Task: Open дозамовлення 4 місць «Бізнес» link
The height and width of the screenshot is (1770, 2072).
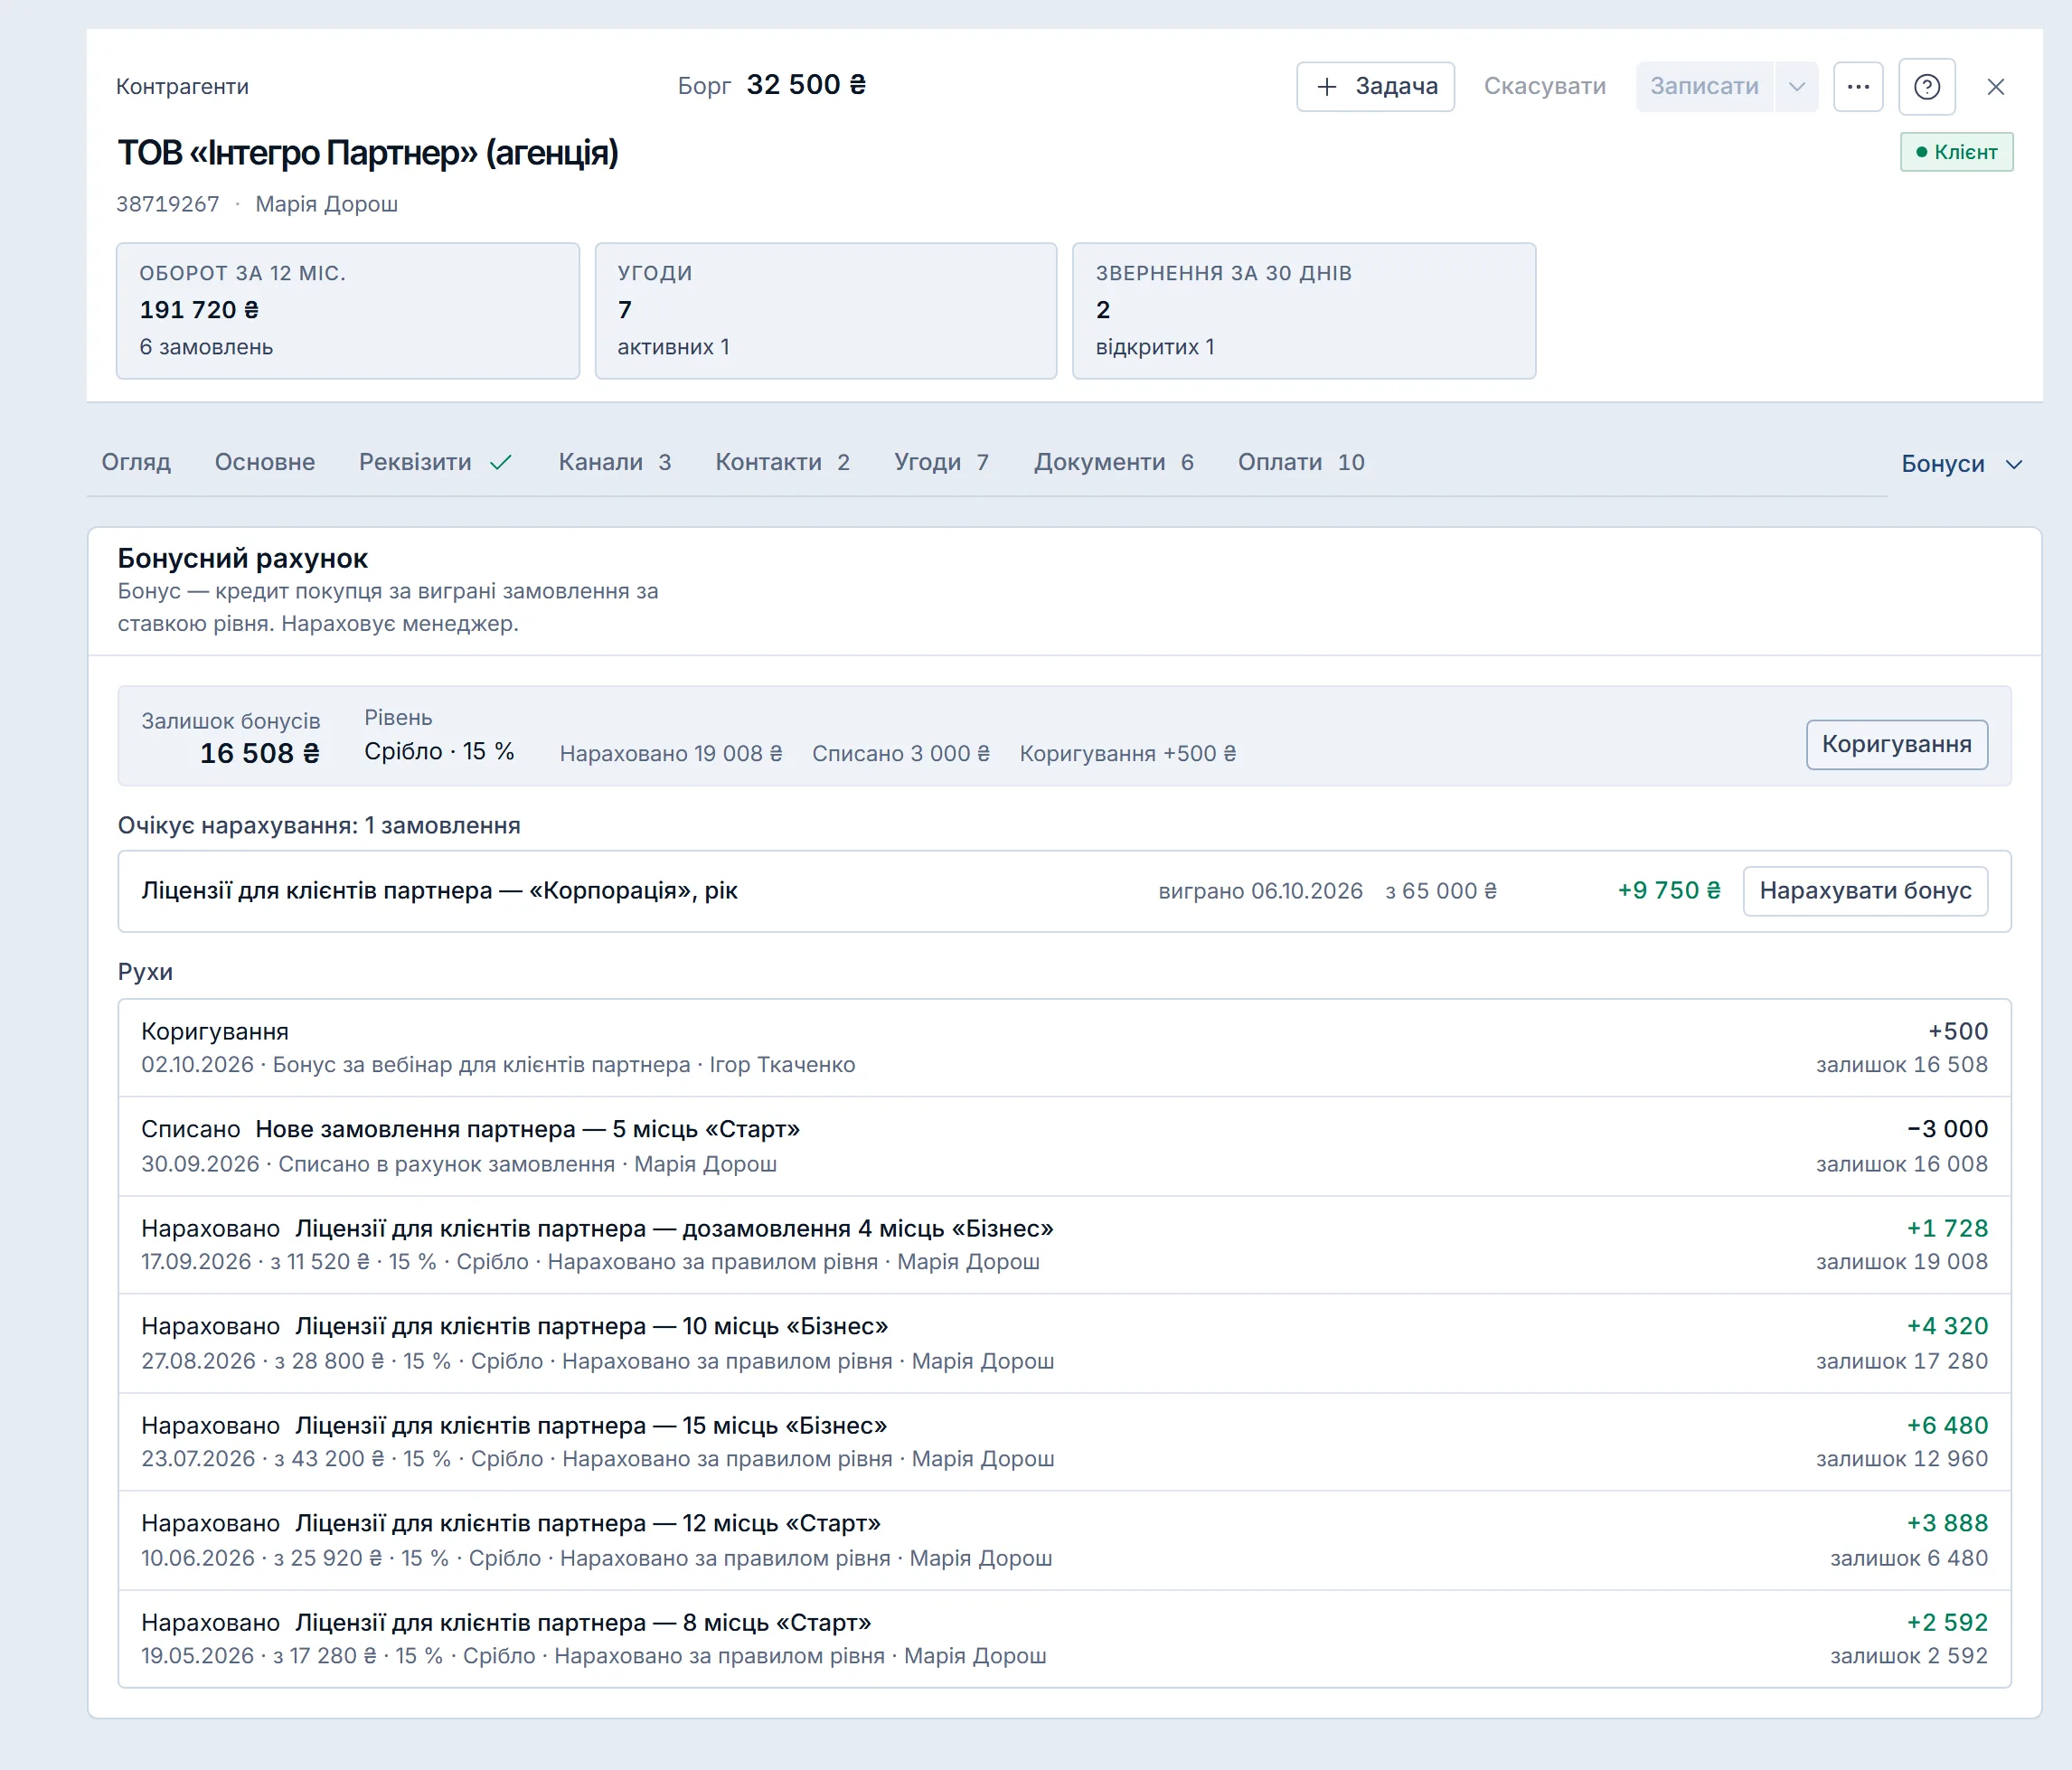Action: click(674, 1228)
